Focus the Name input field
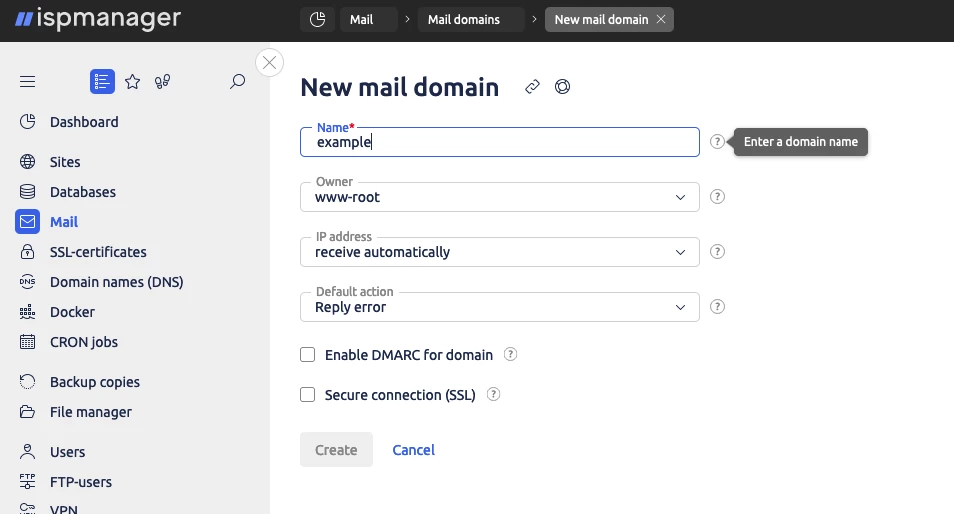This screenshot has height=514, width=954. 500,142
